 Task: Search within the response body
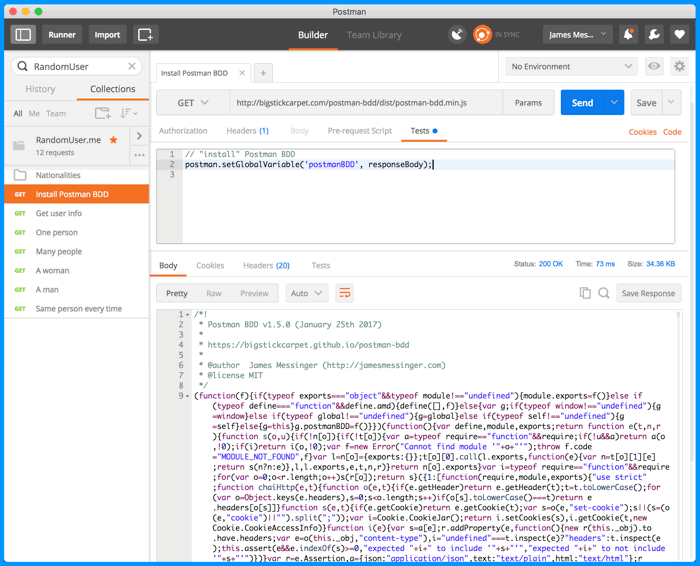tap(604, 293)
